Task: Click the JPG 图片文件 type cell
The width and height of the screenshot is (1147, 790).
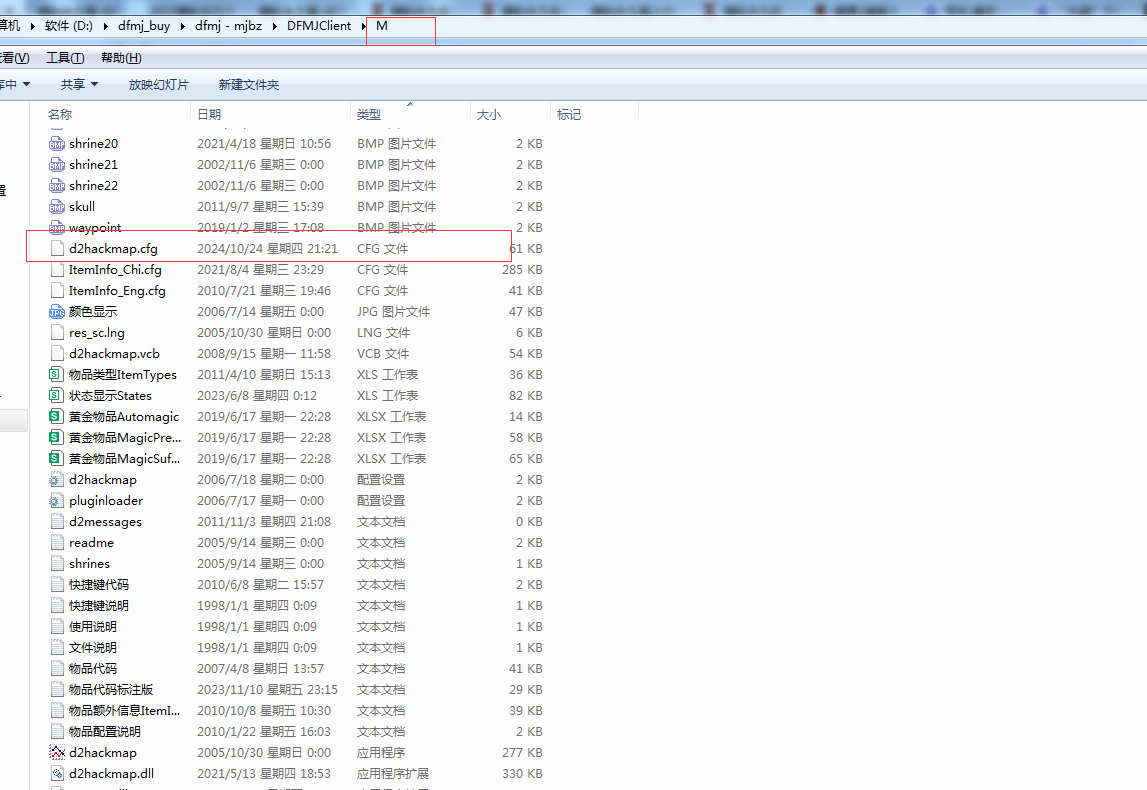Action: click(394, 312)
